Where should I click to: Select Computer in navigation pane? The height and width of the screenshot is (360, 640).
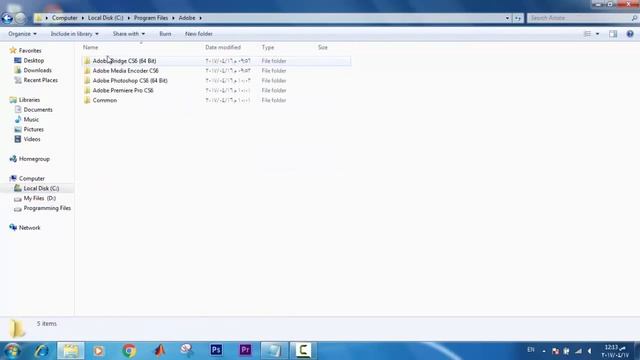[x=31, y=178]
